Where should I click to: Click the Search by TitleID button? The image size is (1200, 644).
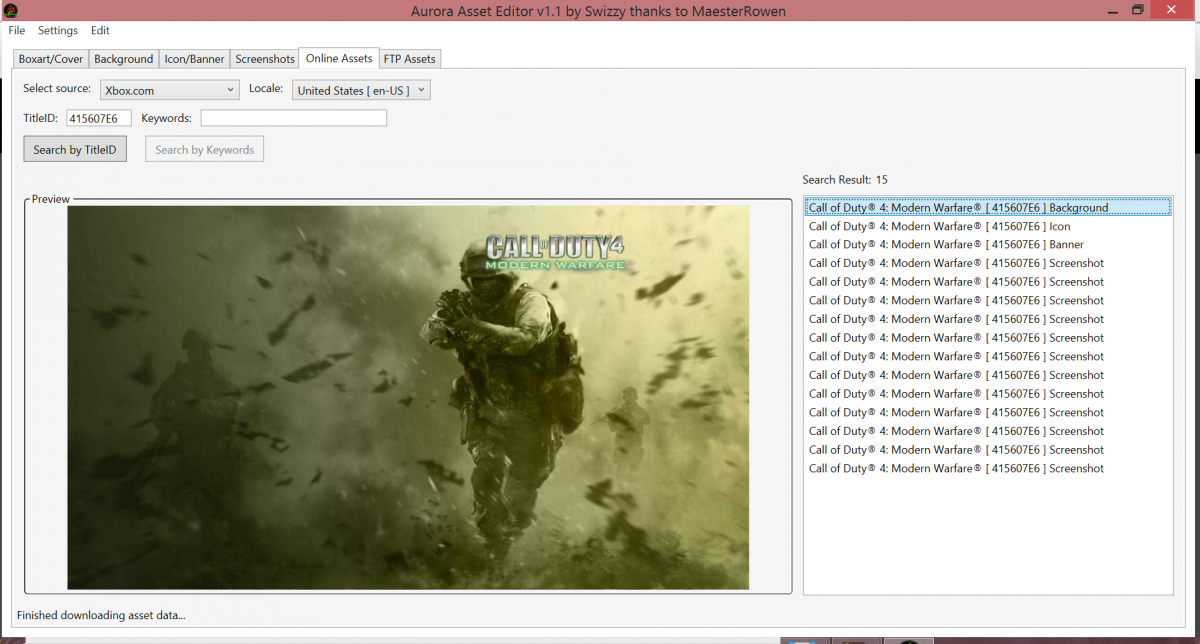pyautogui.click(x=75, y=150)
